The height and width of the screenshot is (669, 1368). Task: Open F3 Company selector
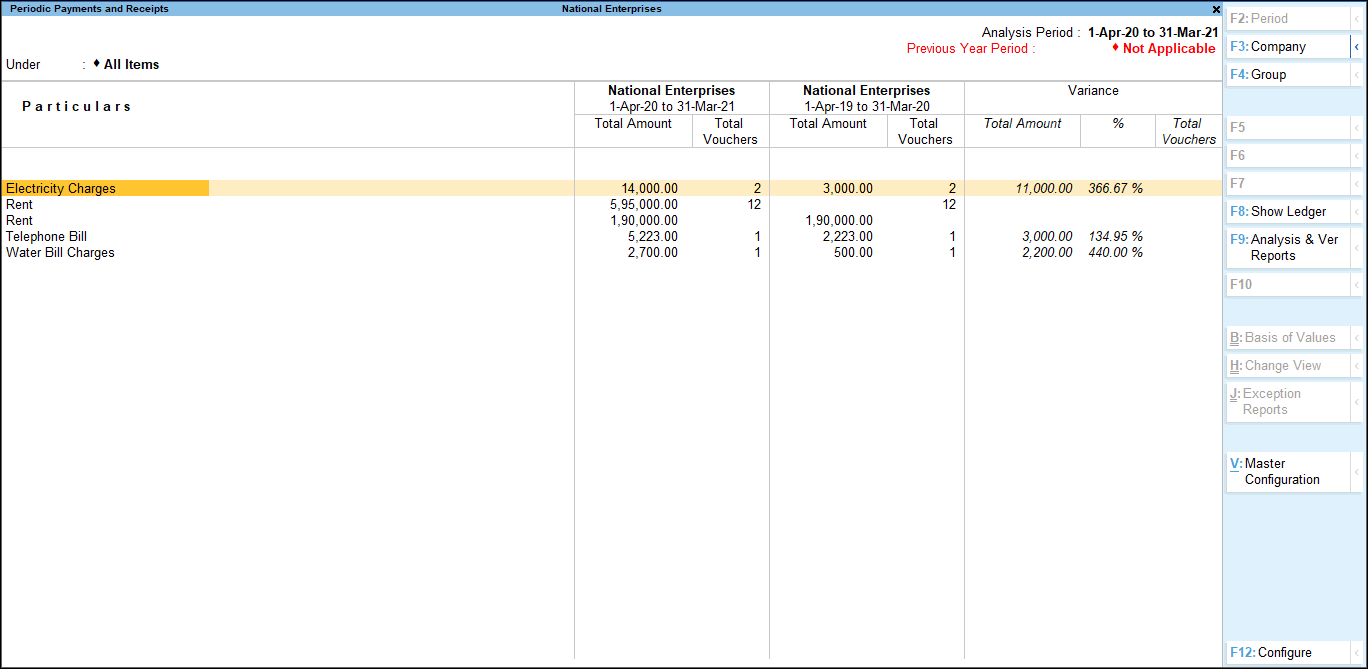(1289, 46)
